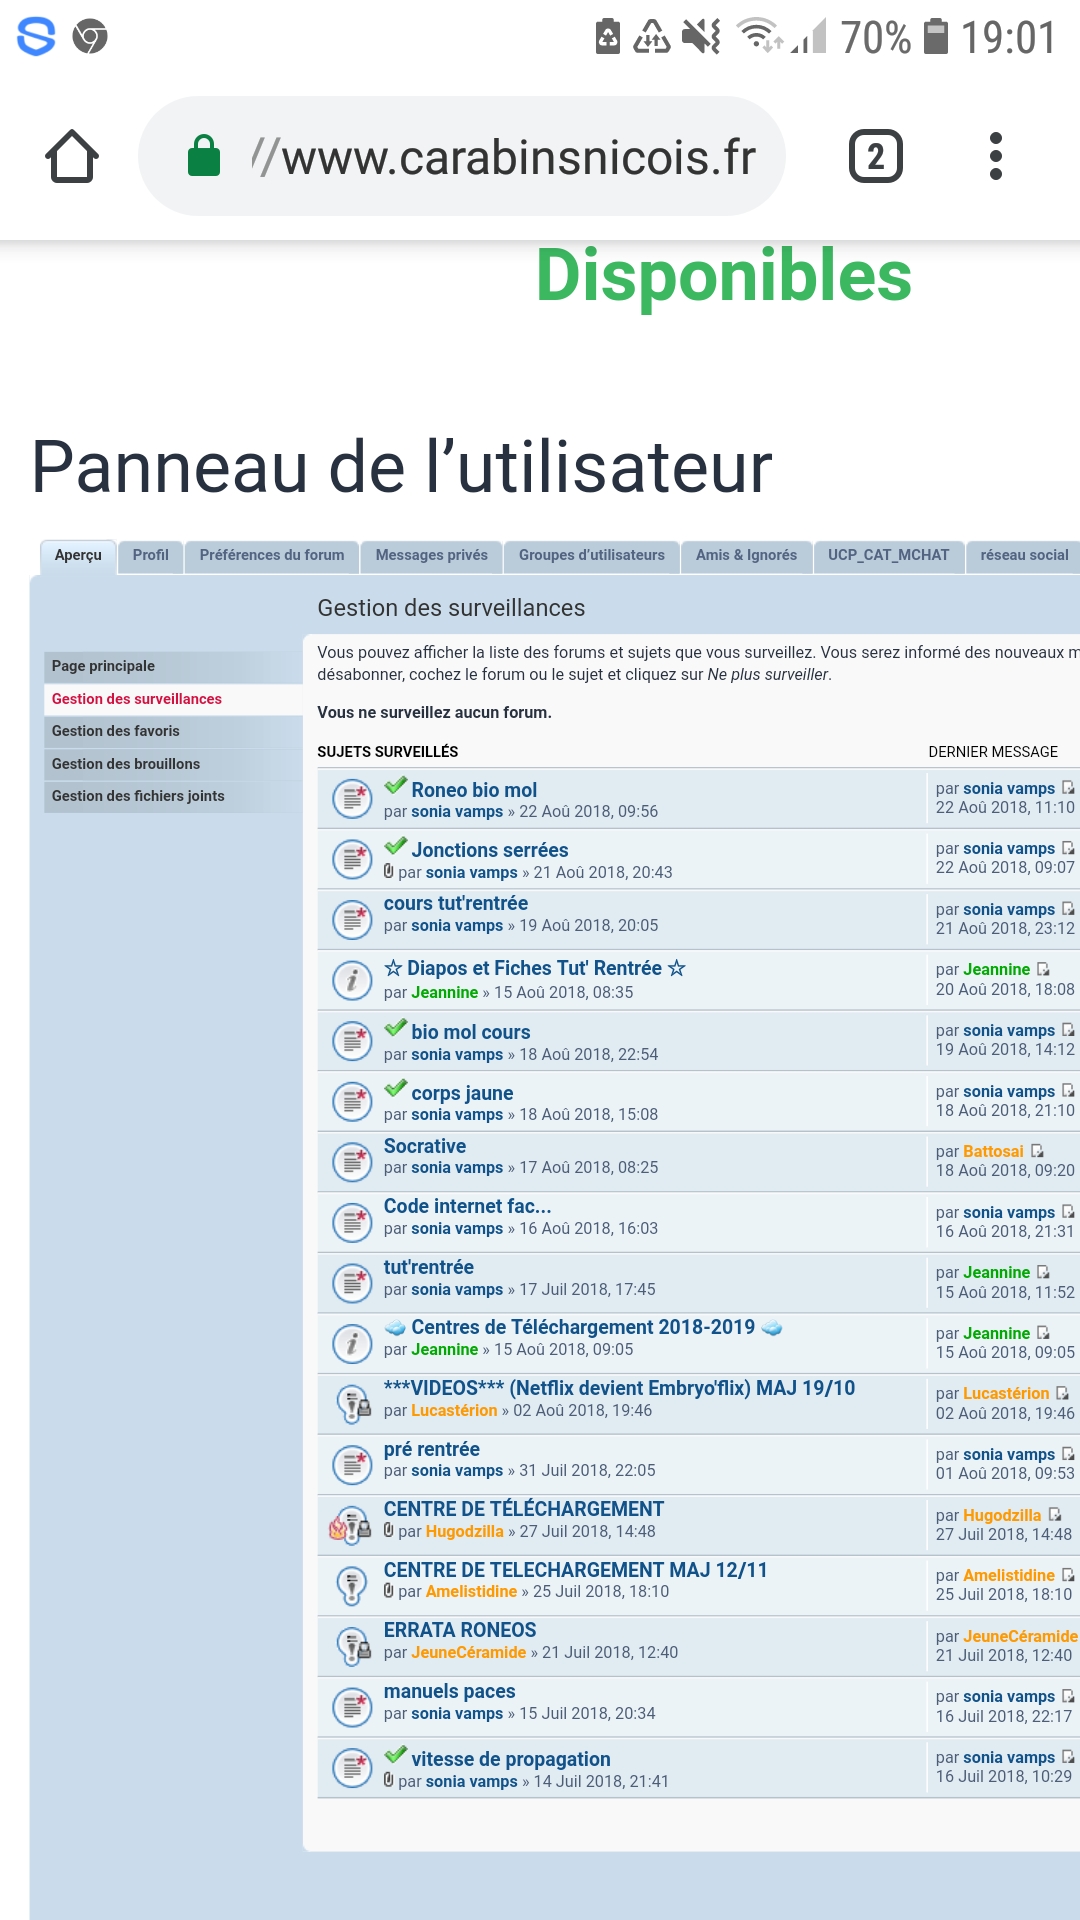The width and height of the screenshot is (1080, 1920).
Task: Open the Messages privés tab
Action: tap(431, 555)
